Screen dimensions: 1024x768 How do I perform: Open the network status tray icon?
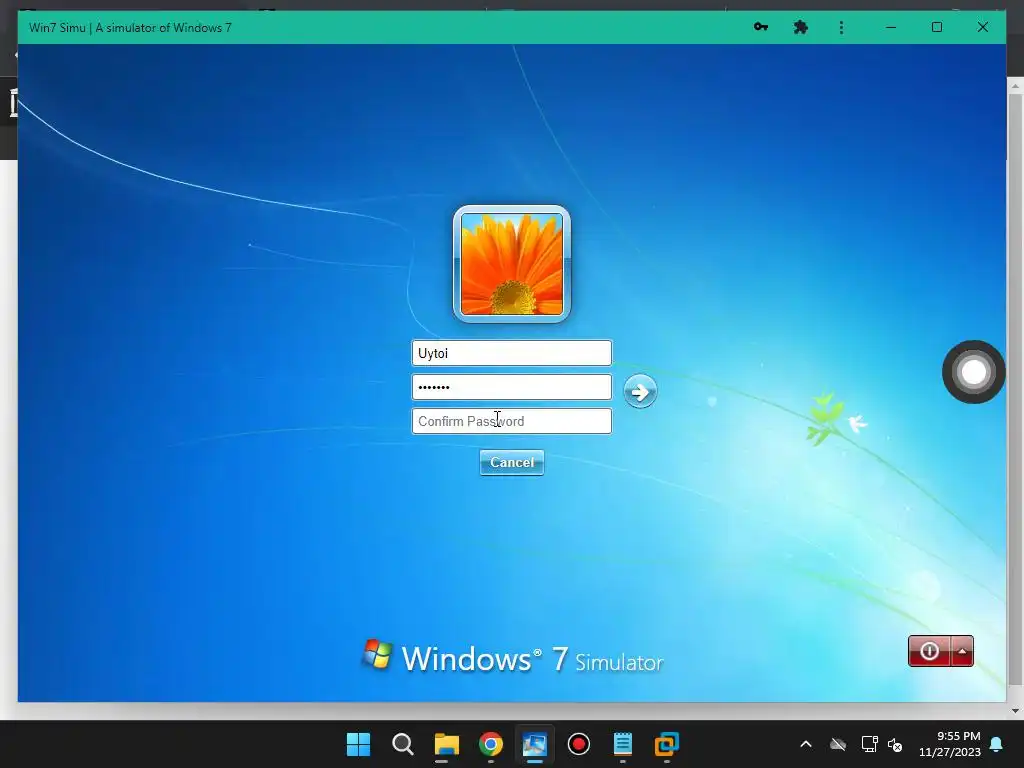[x=869, y=744]
